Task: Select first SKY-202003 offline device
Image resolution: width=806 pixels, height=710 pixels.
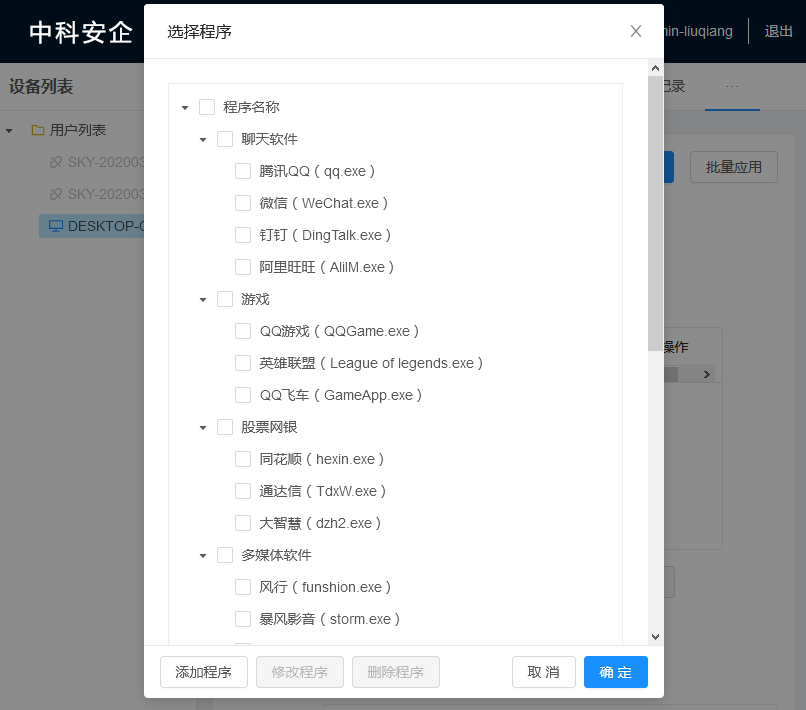Action: click(97, 162)
